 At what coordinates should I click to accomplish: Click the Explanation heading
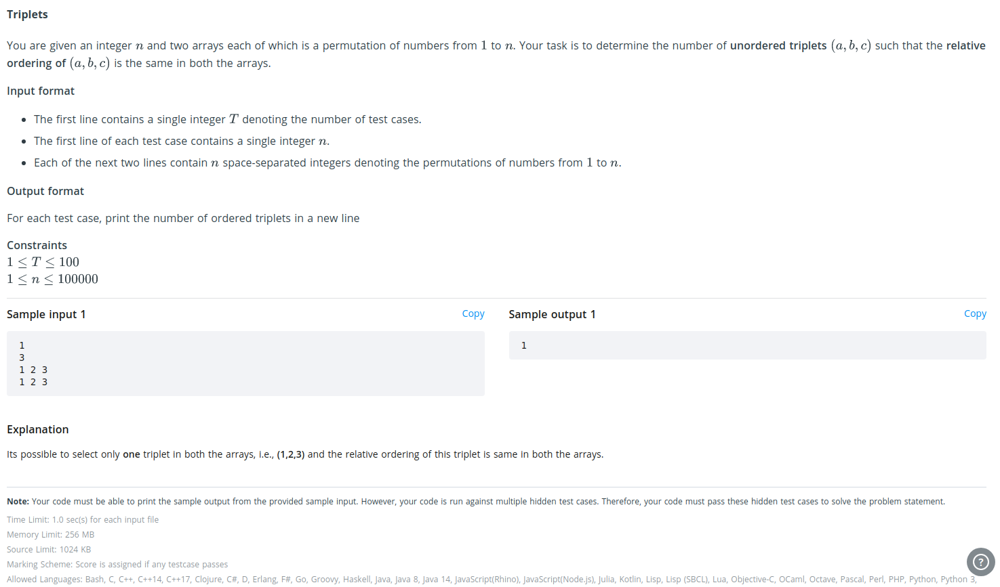pyautogui.click(x=38, y=429)
